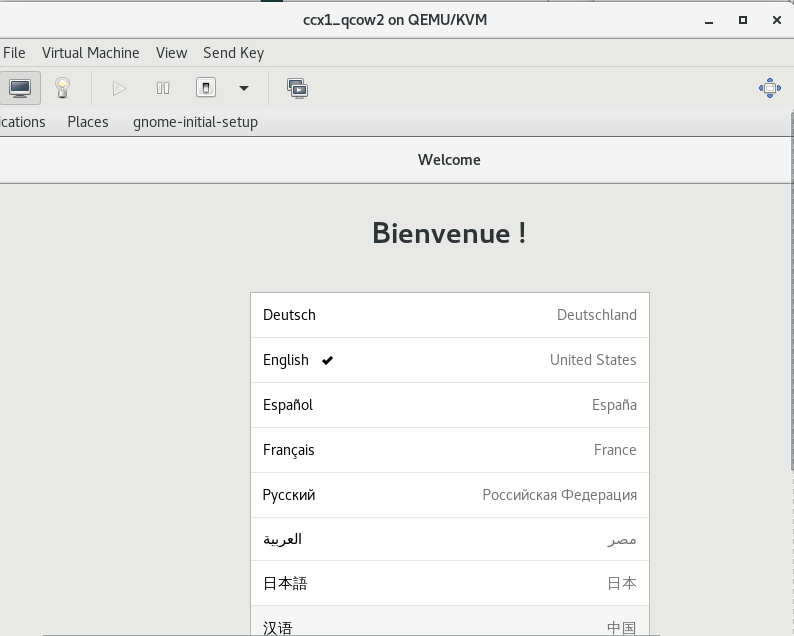The width and height of the screenshot is (794, 636).
Task: Open the Places menu in guest
Action: coord(88,122)
